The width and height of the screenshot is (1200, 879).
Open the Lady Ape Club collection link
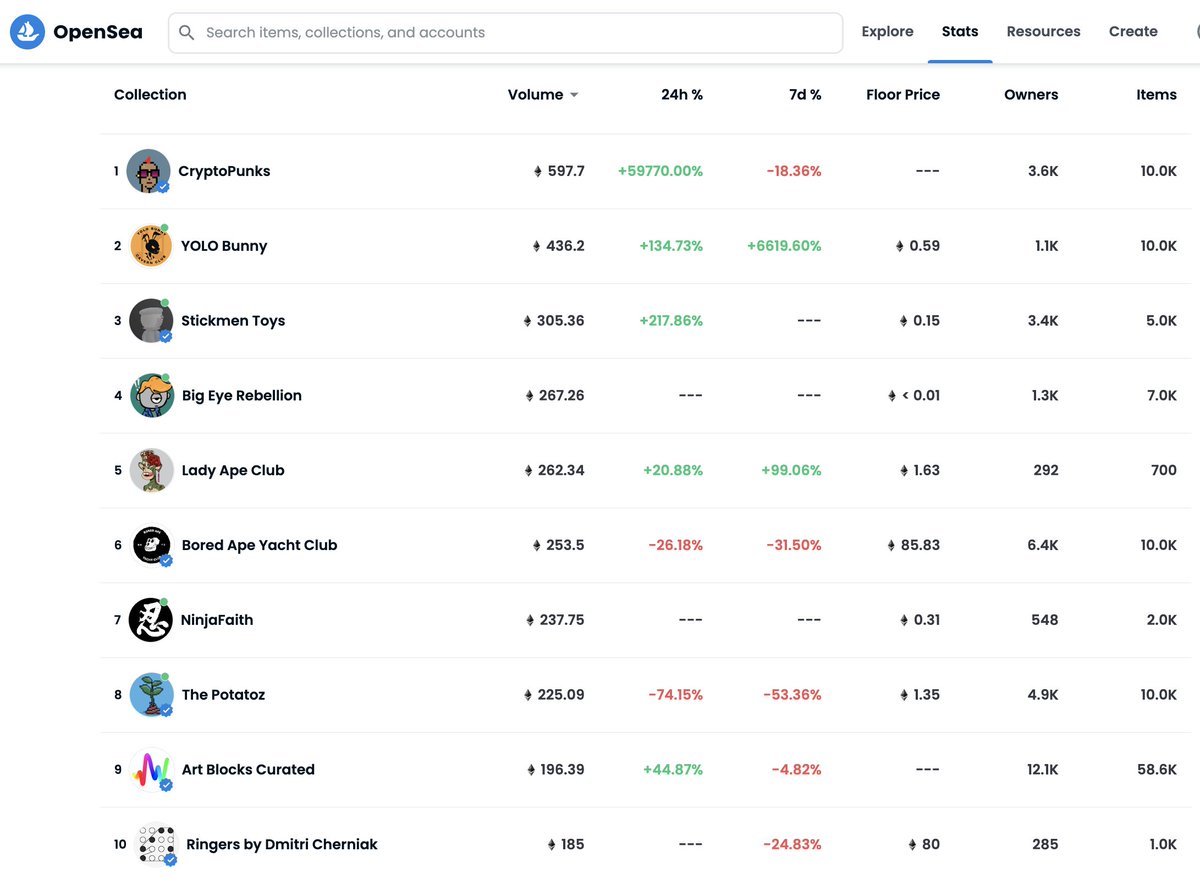(x=233, y=470)
